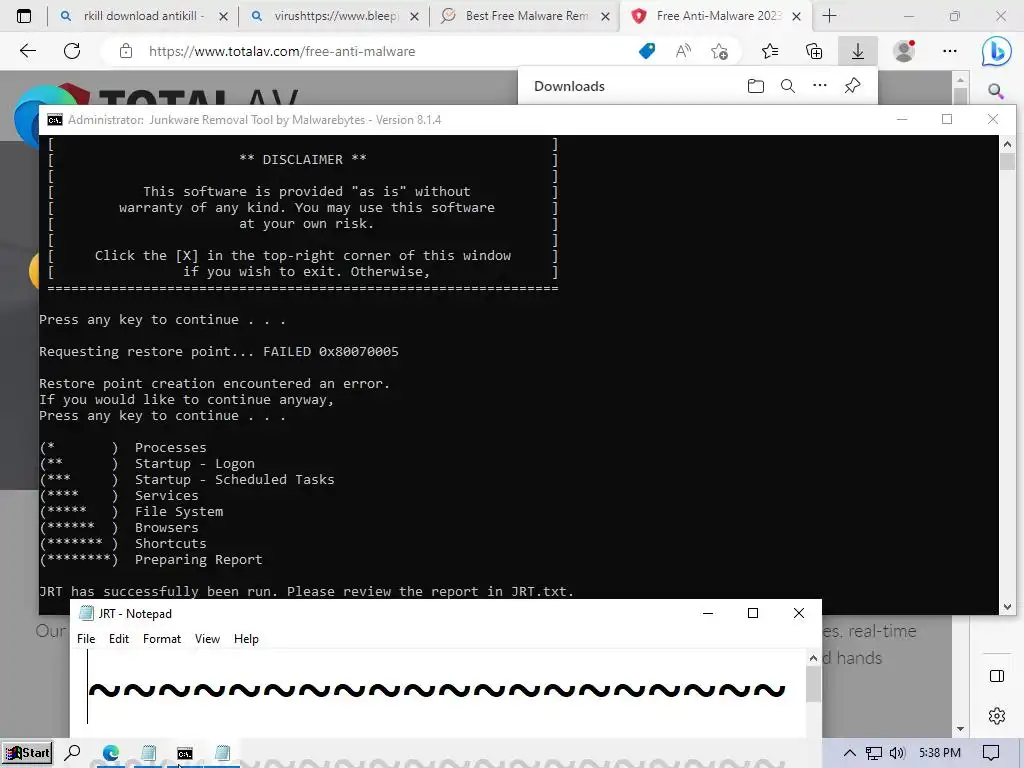Image resolution: width=1024 pixels, height=768 pixels.
Task: Open the Favorites list icon
Action: click(770, 51)
